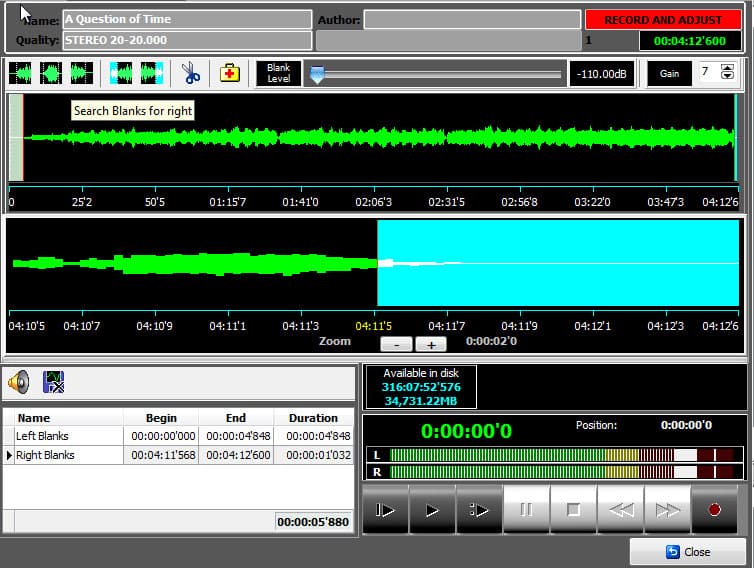Click the cyan selected region in zoomed waveform
This screenshot has height=569, width=754.
click(x=558, y=263)
